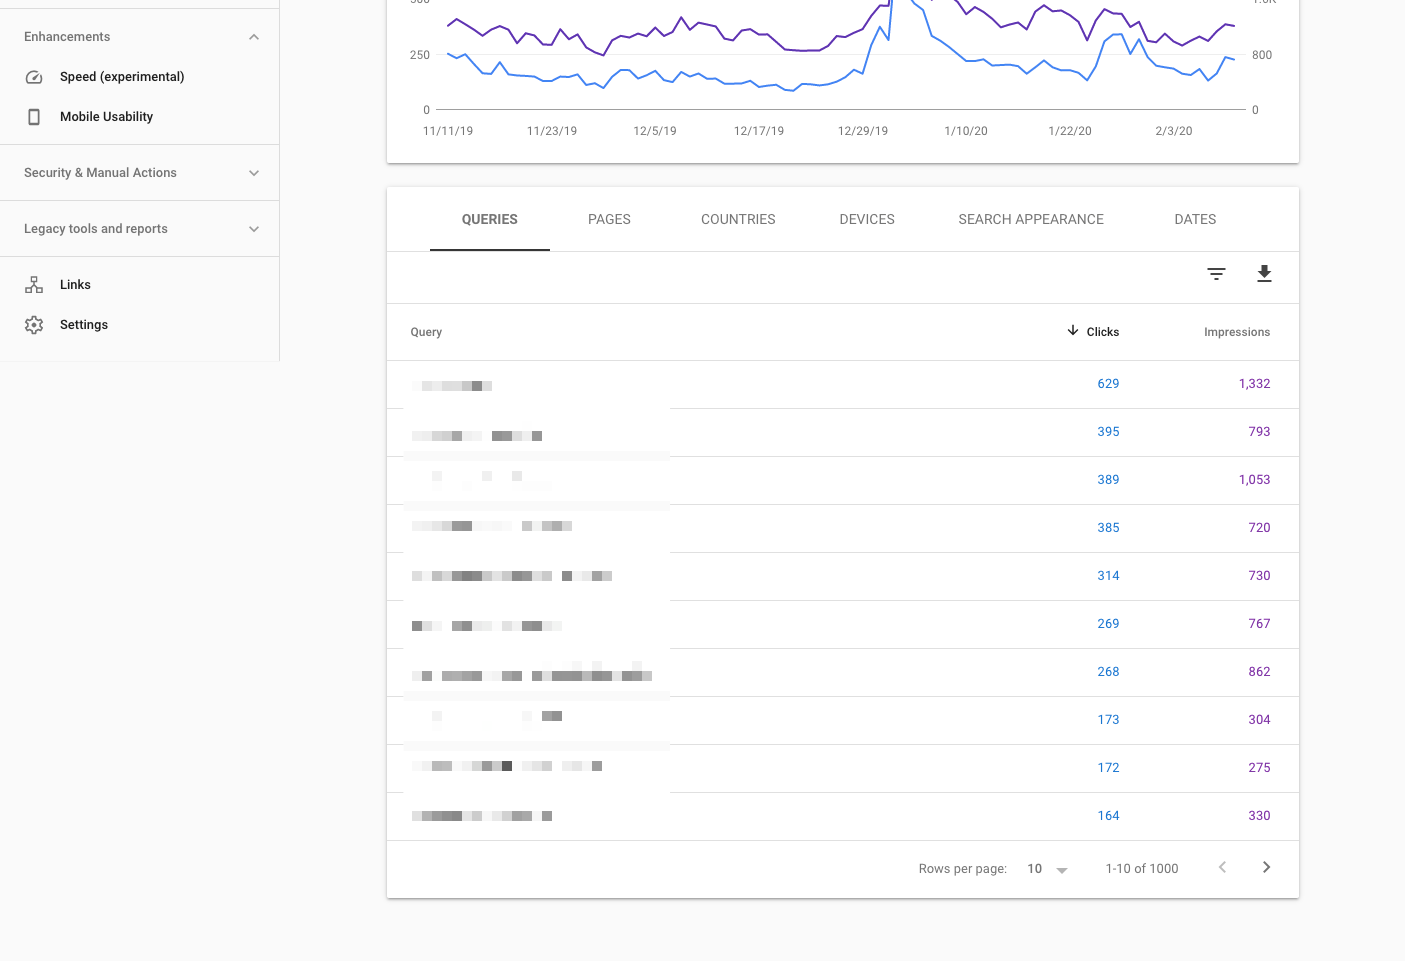Open the SEARCH APPEARANCE tab
This screenshot has height=961, width=1405.
click(1031, 219)
